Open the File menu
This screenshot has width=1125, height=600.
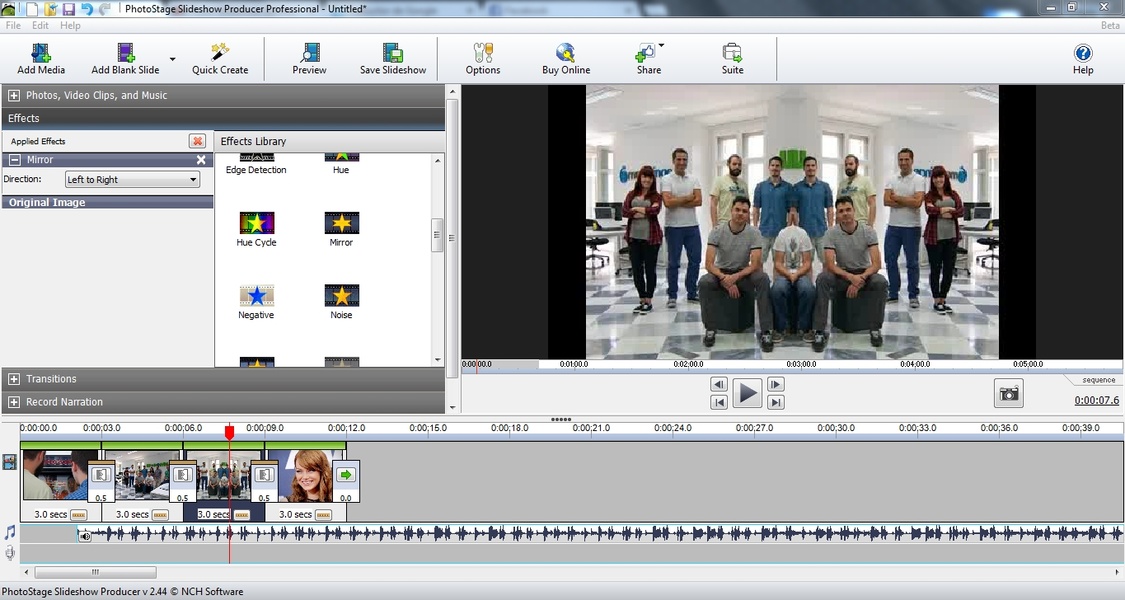pyautogui.click(x=13, y=25)
